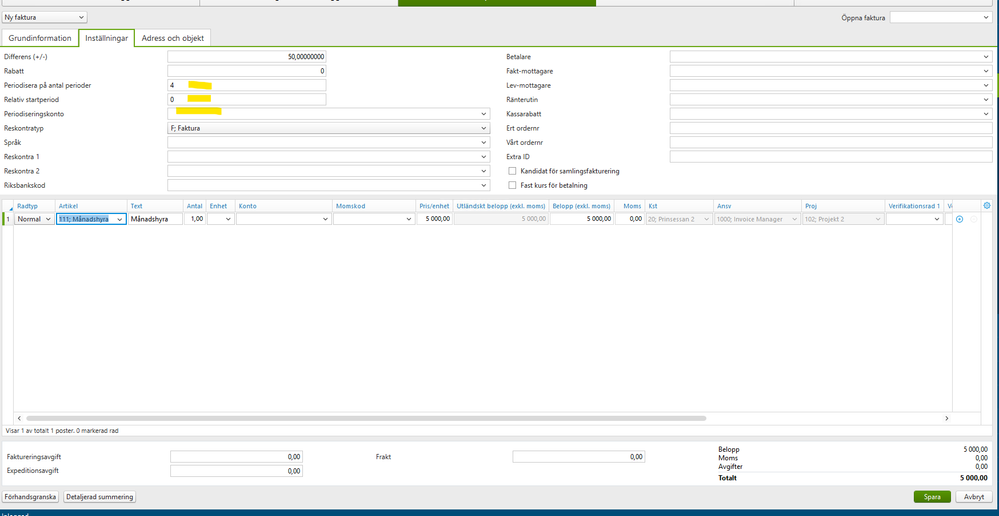The height and width of the screenshot is (516, 999).
Task: Tick Kandidat för samlingsfakturering checkbox
Action: click(512, 171)
